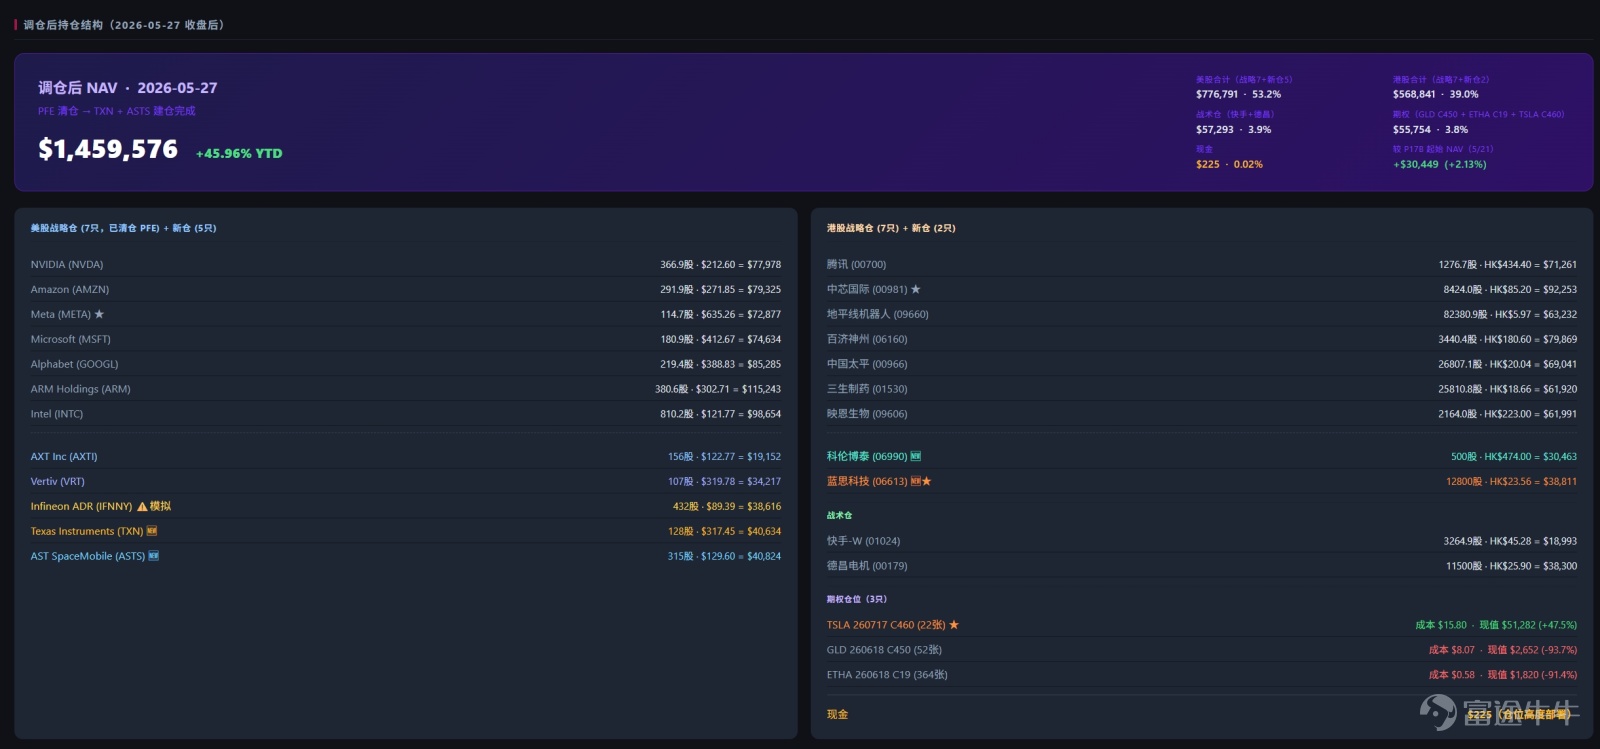1600x749 pixels.
Task: Click the NAV change +$30,449 (+2.13%)
Action: click(1439, 164)
